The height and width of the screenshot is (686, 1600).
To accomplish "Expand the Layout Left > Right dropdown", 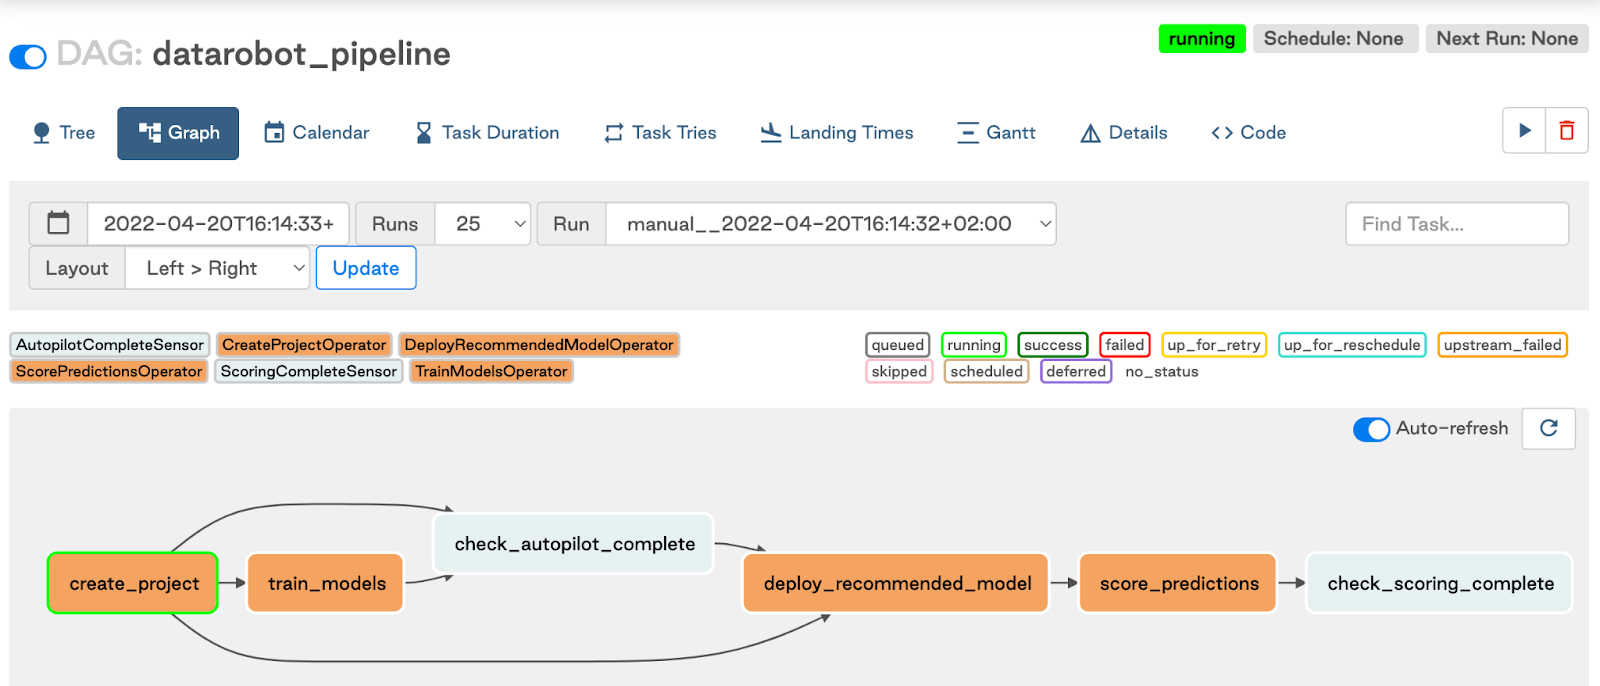I will pyautogui.click(x=217, y=268).
